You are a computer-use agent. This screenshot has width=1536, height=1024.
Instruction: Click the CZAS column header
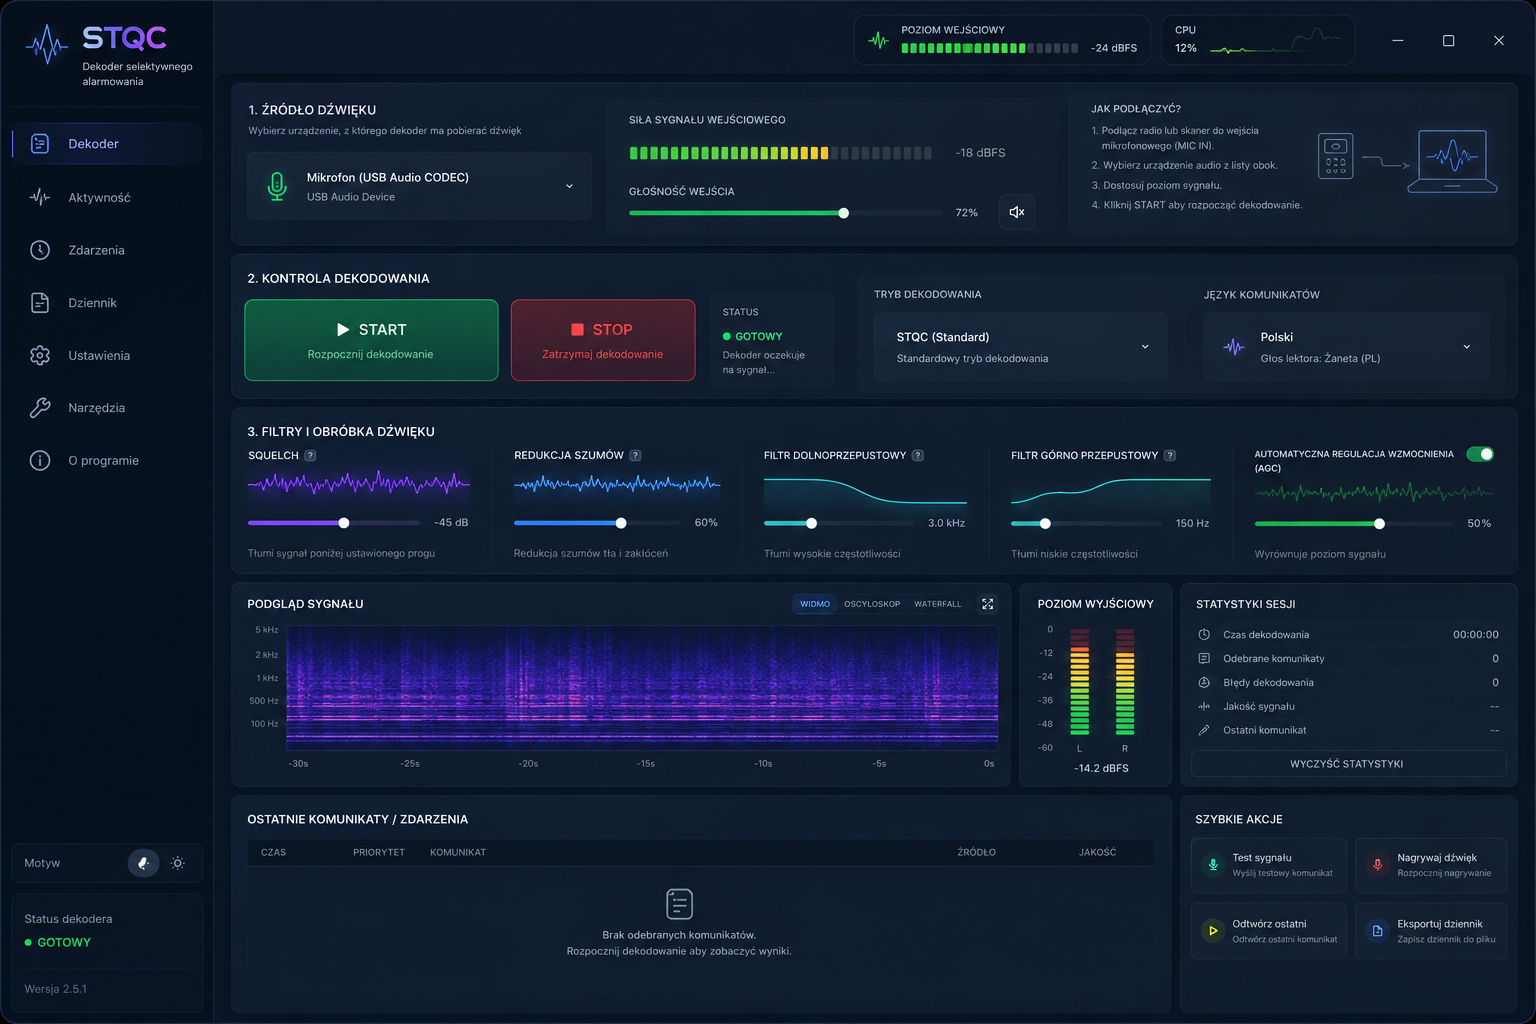273,853
